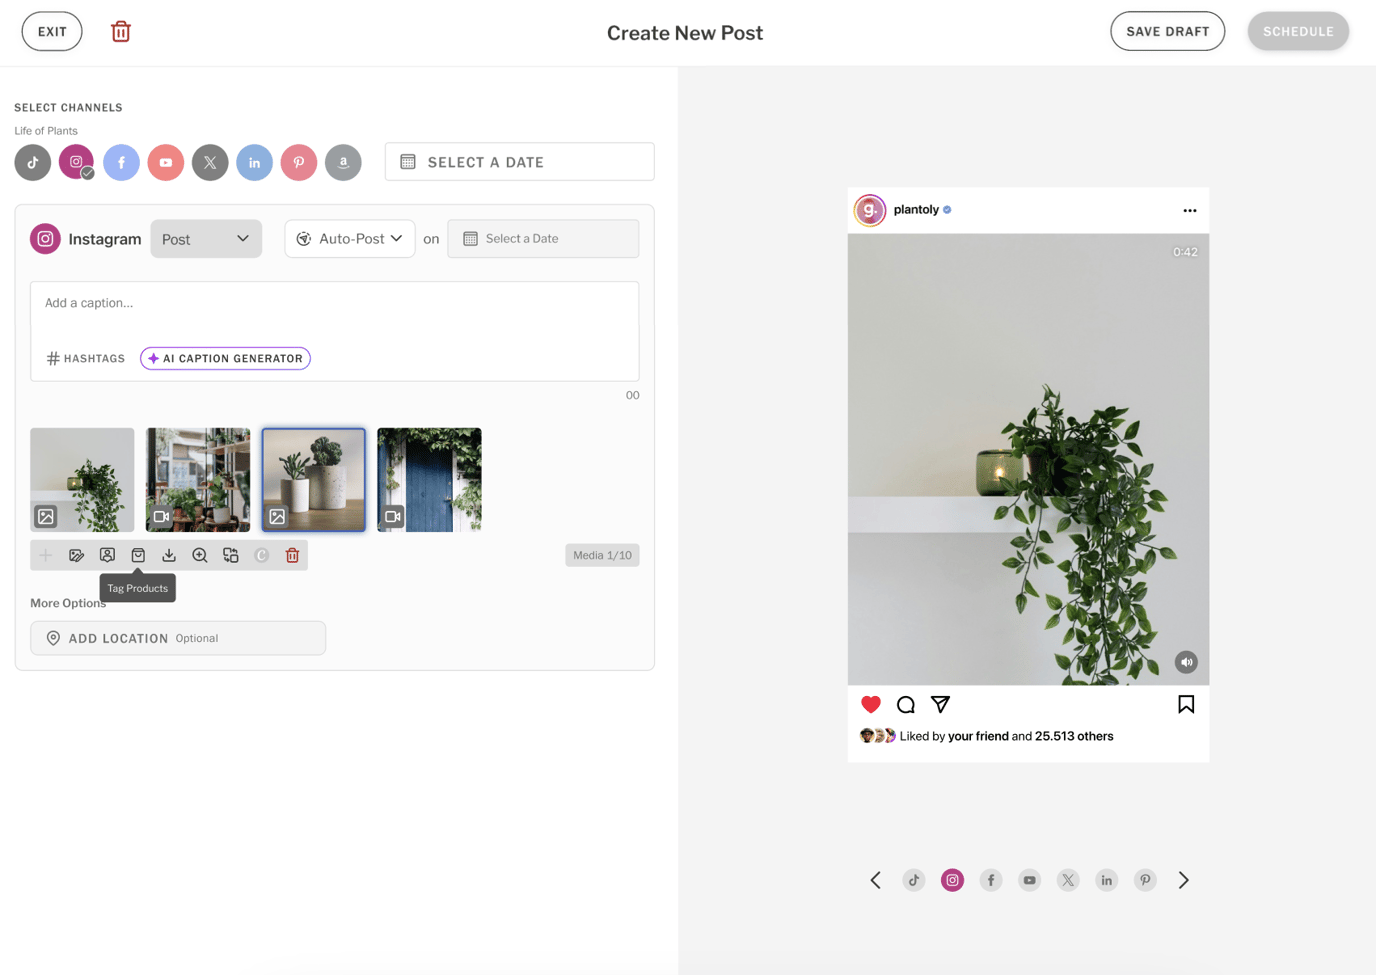This screenshot has width=1376, height=975.
Task: Download the selected media item
Action: pos(169,555)
